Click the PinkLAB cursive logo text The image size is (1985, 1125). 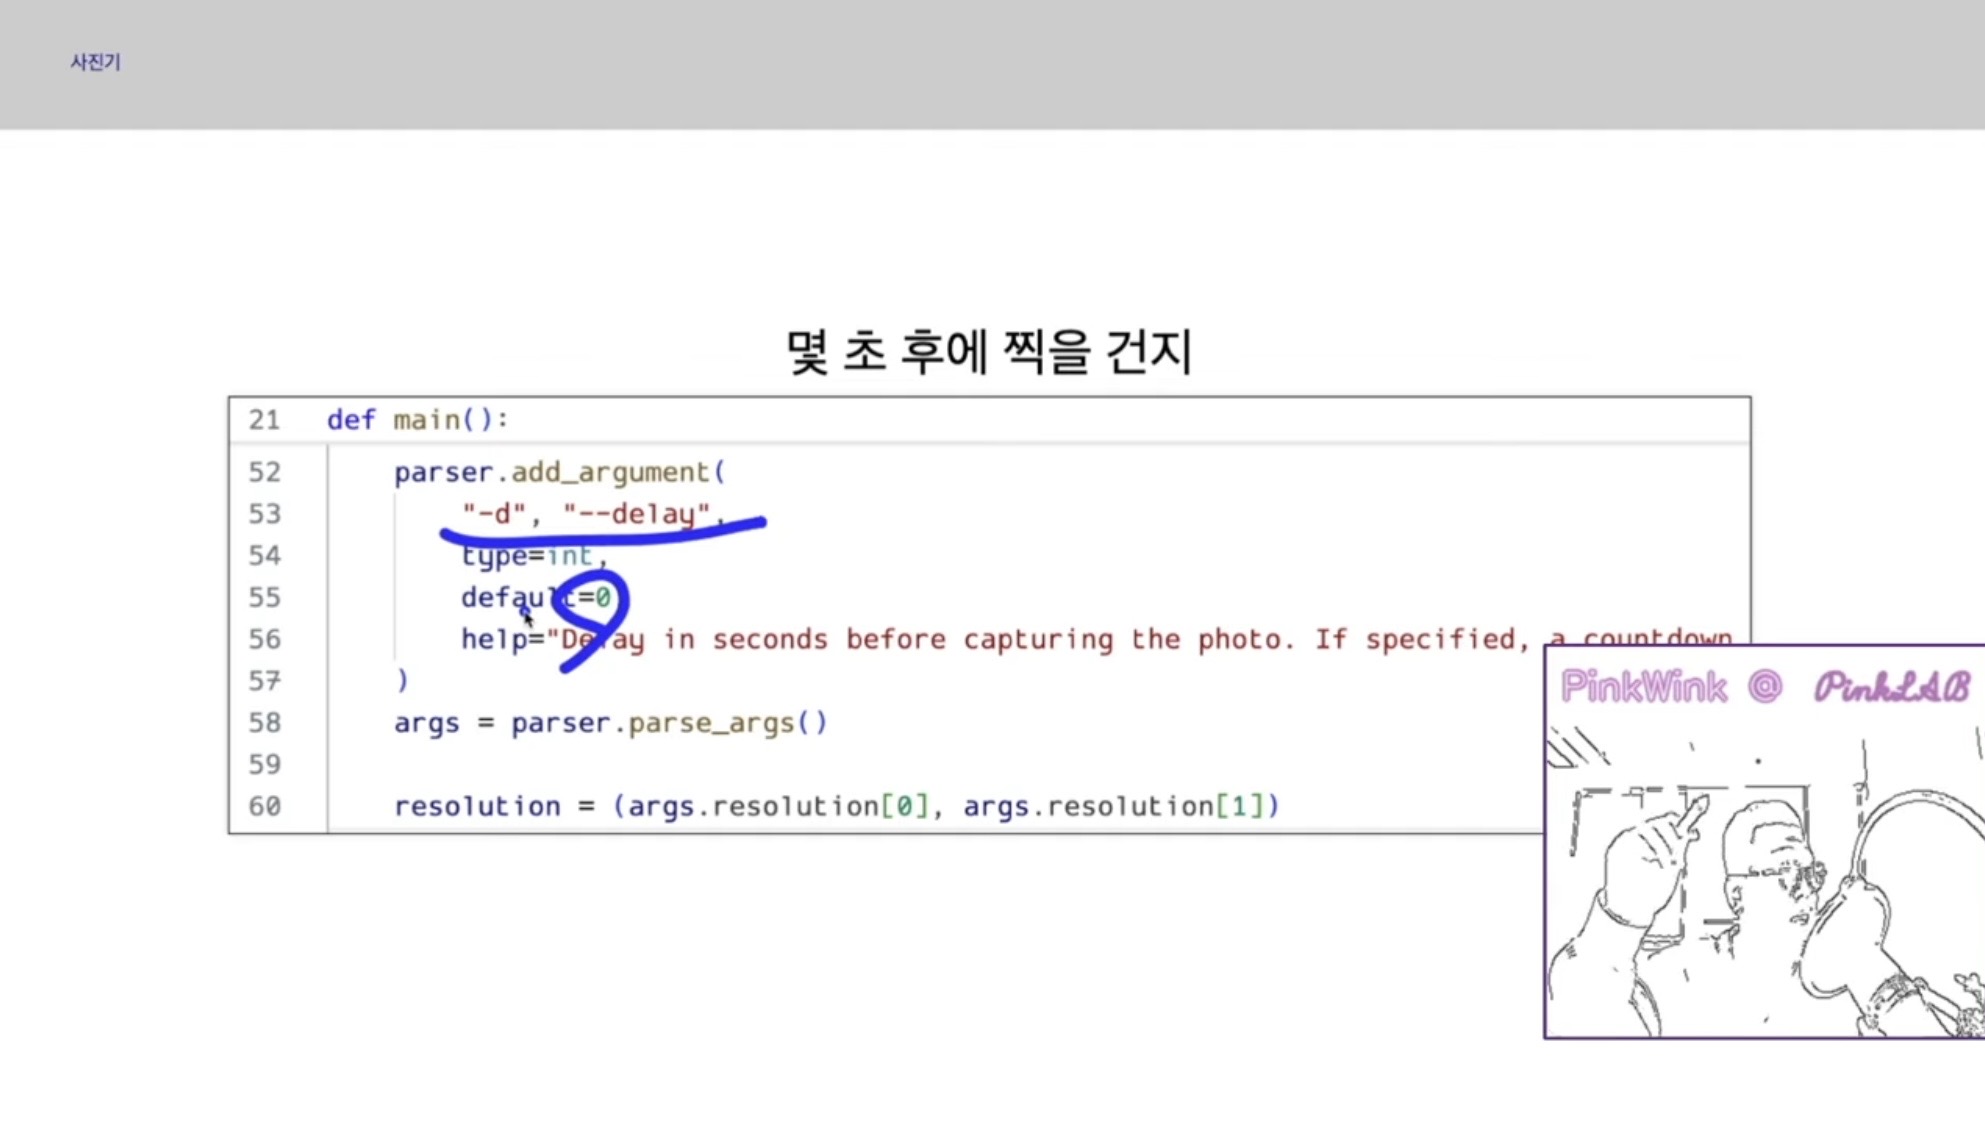coord(1890,687)
